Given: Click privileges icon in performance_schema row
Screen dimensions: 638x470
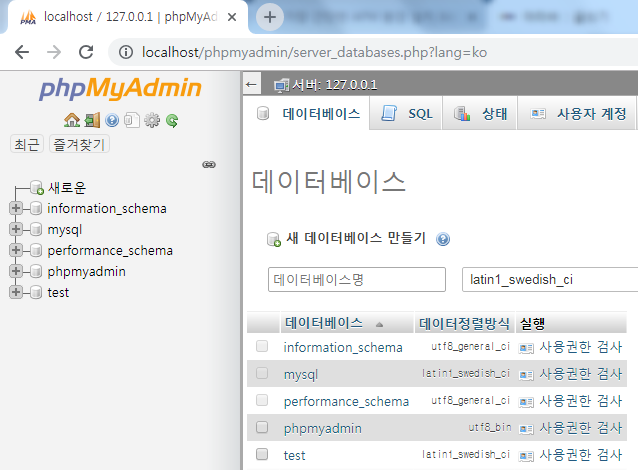Looking at the screenshot, I should point(526,402).
